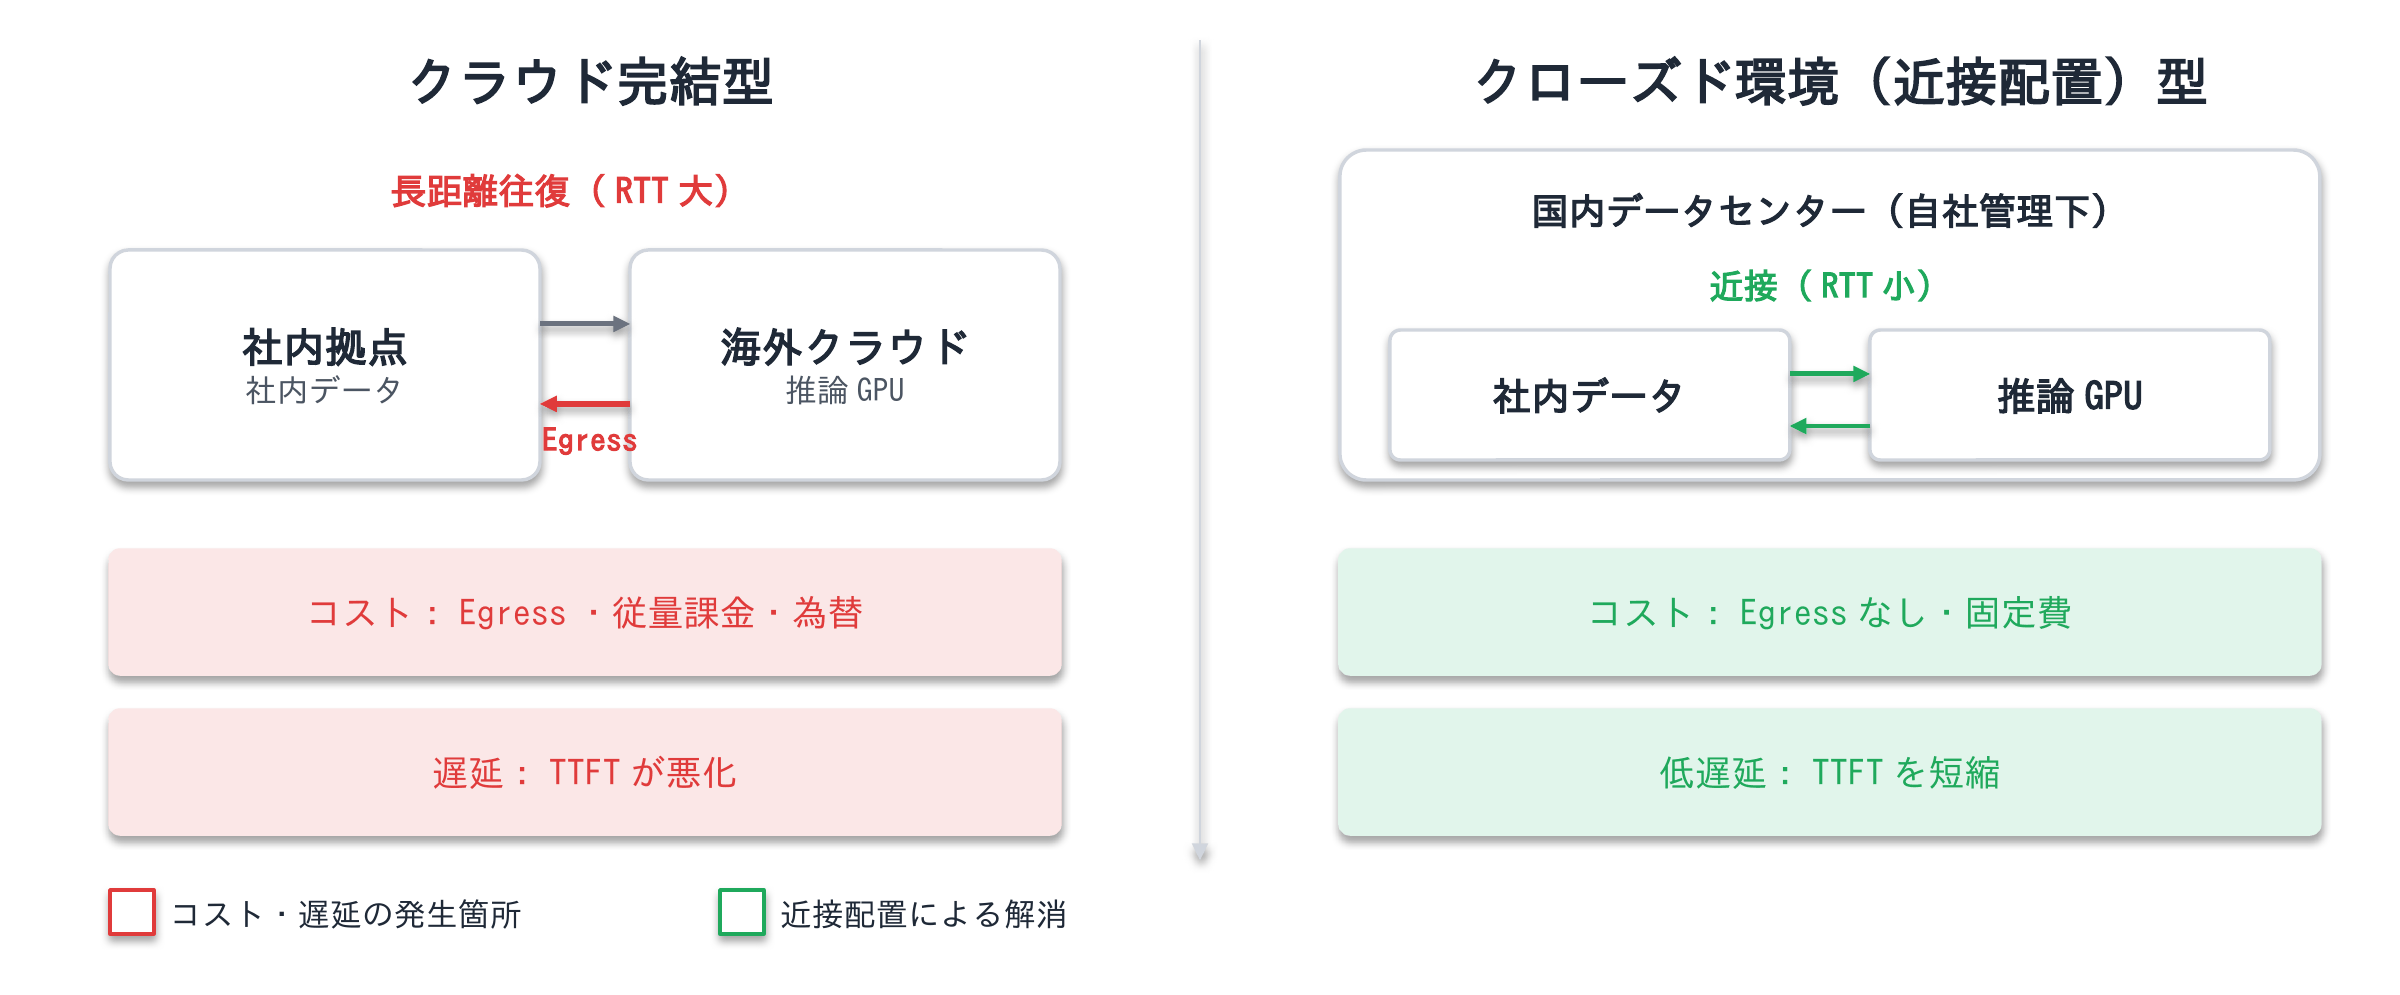The height and width of the screenshot is (995, 2400).
Task: Click the コスト:Egress なし・固定費 panel
Action: [x=1830, y=612]
